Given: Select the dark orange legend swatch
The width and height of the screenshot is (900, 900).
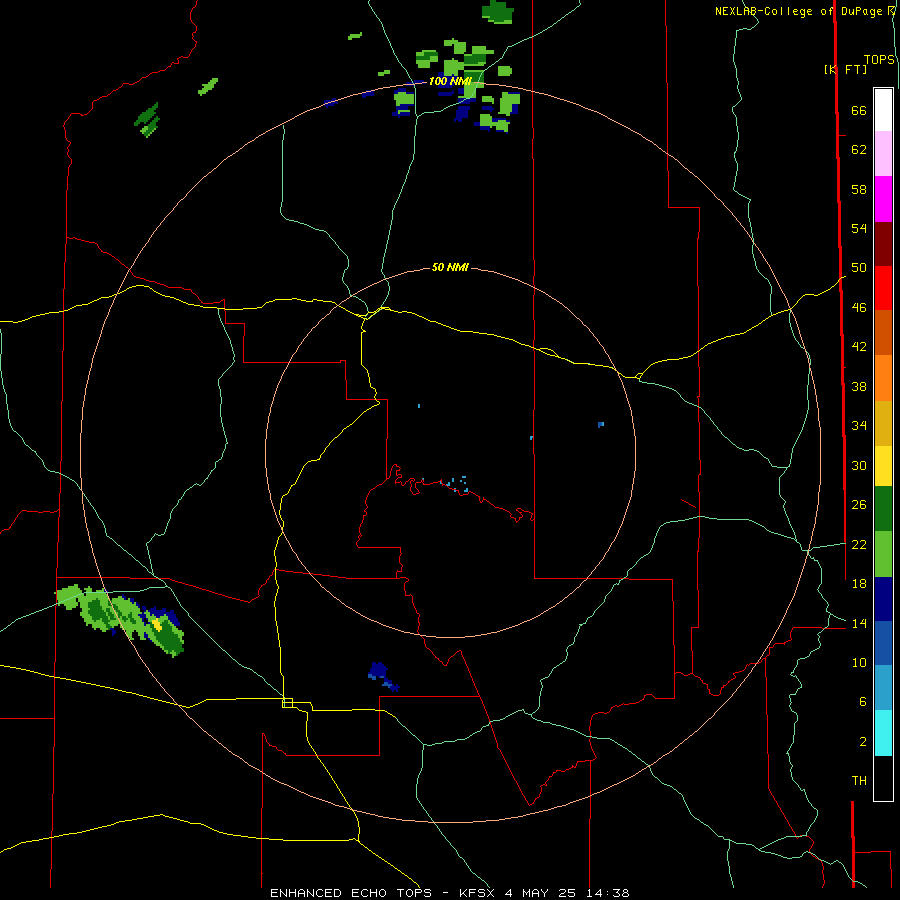Looking at the screenshot, I should click(883, 333).
